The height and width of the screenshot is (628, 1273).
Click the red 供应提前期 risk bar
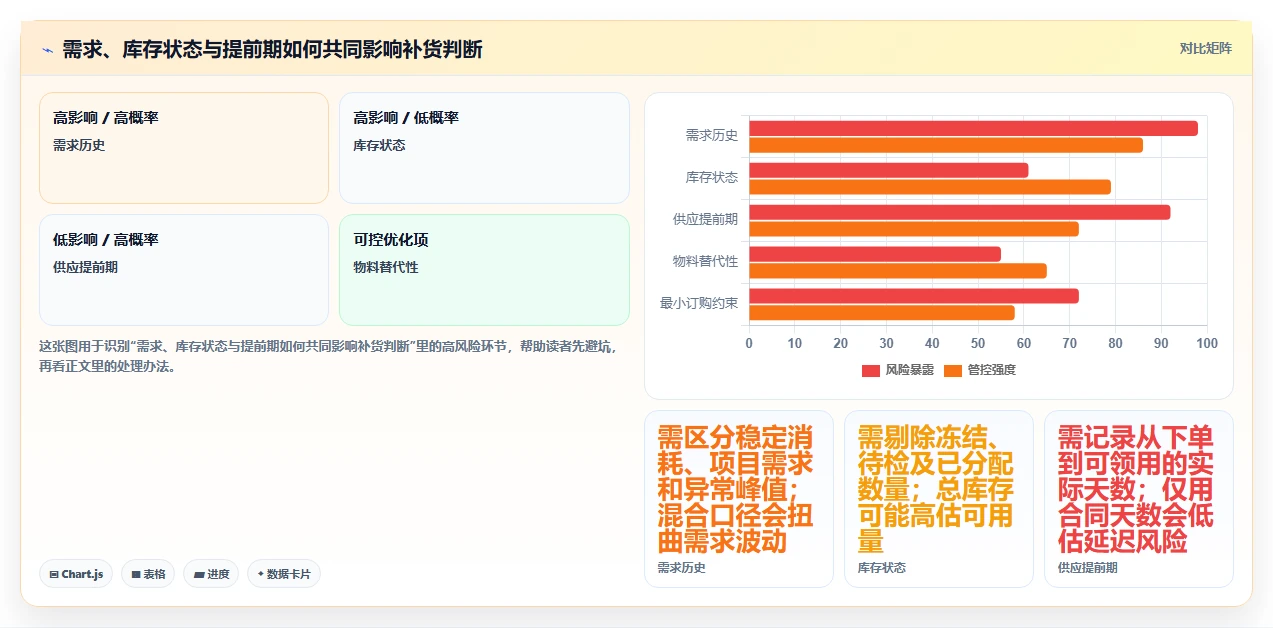(960, 212)
